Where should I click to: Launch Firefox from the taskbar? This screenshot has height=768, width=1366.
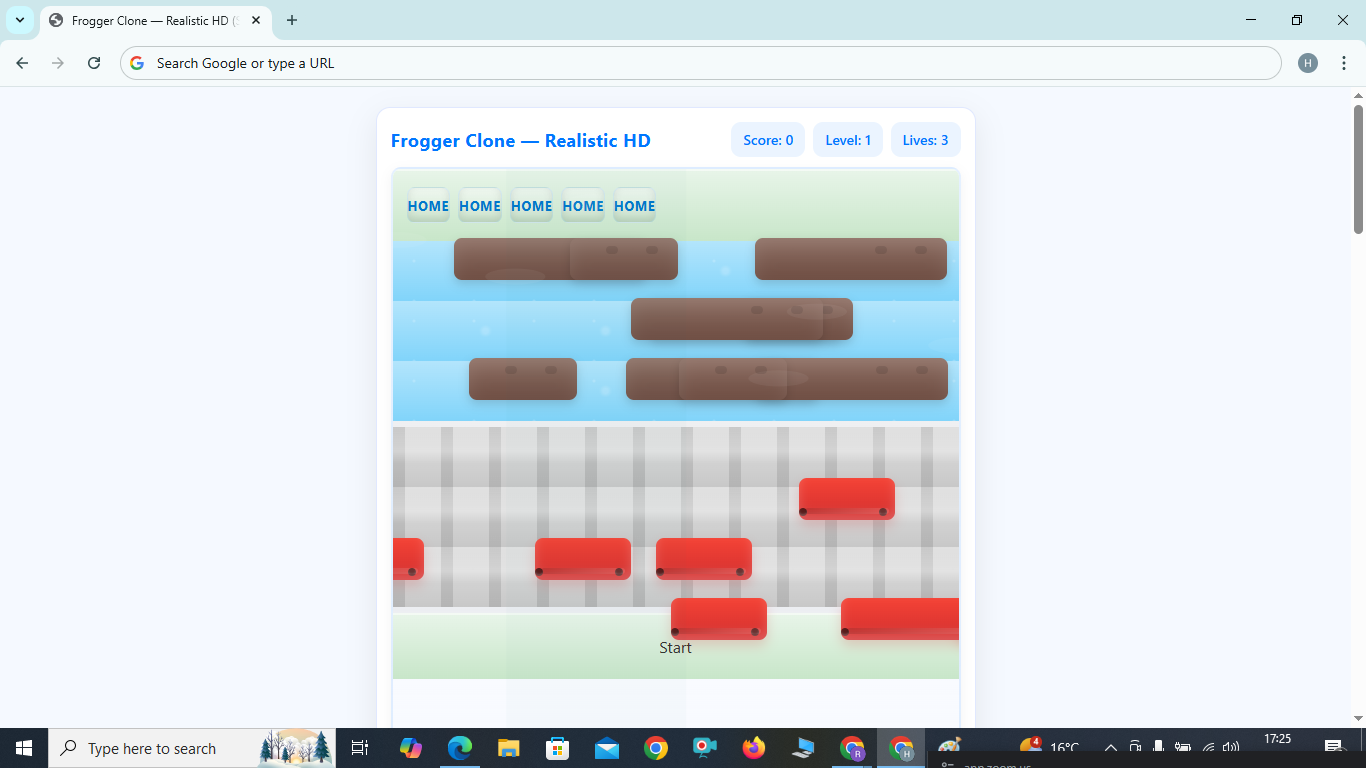click(753, 748)
